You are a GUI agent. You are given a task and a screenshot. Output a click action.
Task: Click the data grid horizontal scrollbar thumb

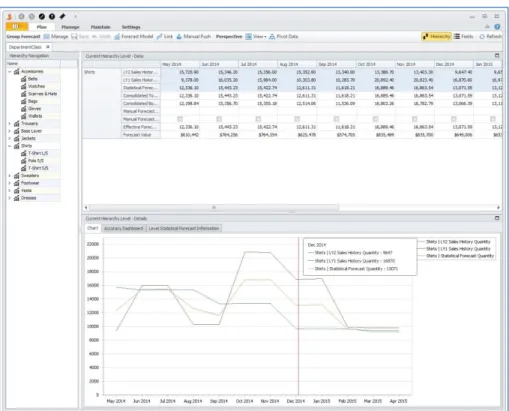(x=214, y=207)
